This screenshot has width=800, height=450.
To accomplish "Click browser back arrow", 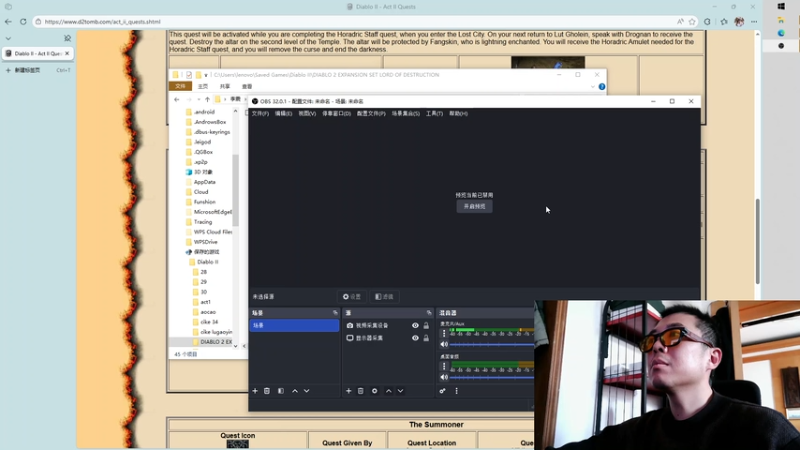I will coord(8,21).
